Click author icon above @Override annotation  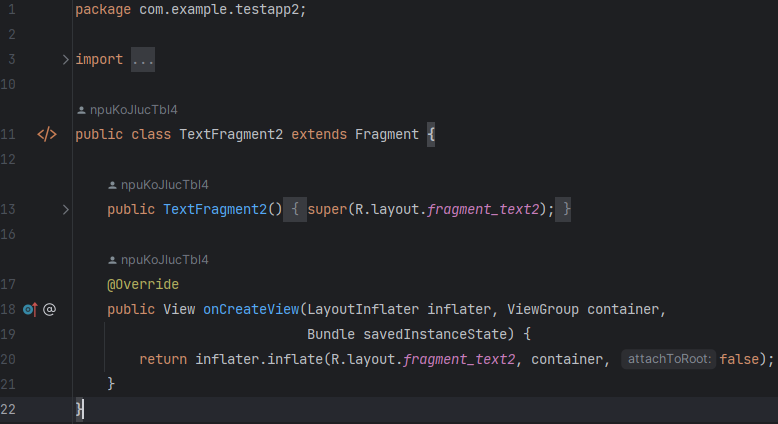pos(112,260)
